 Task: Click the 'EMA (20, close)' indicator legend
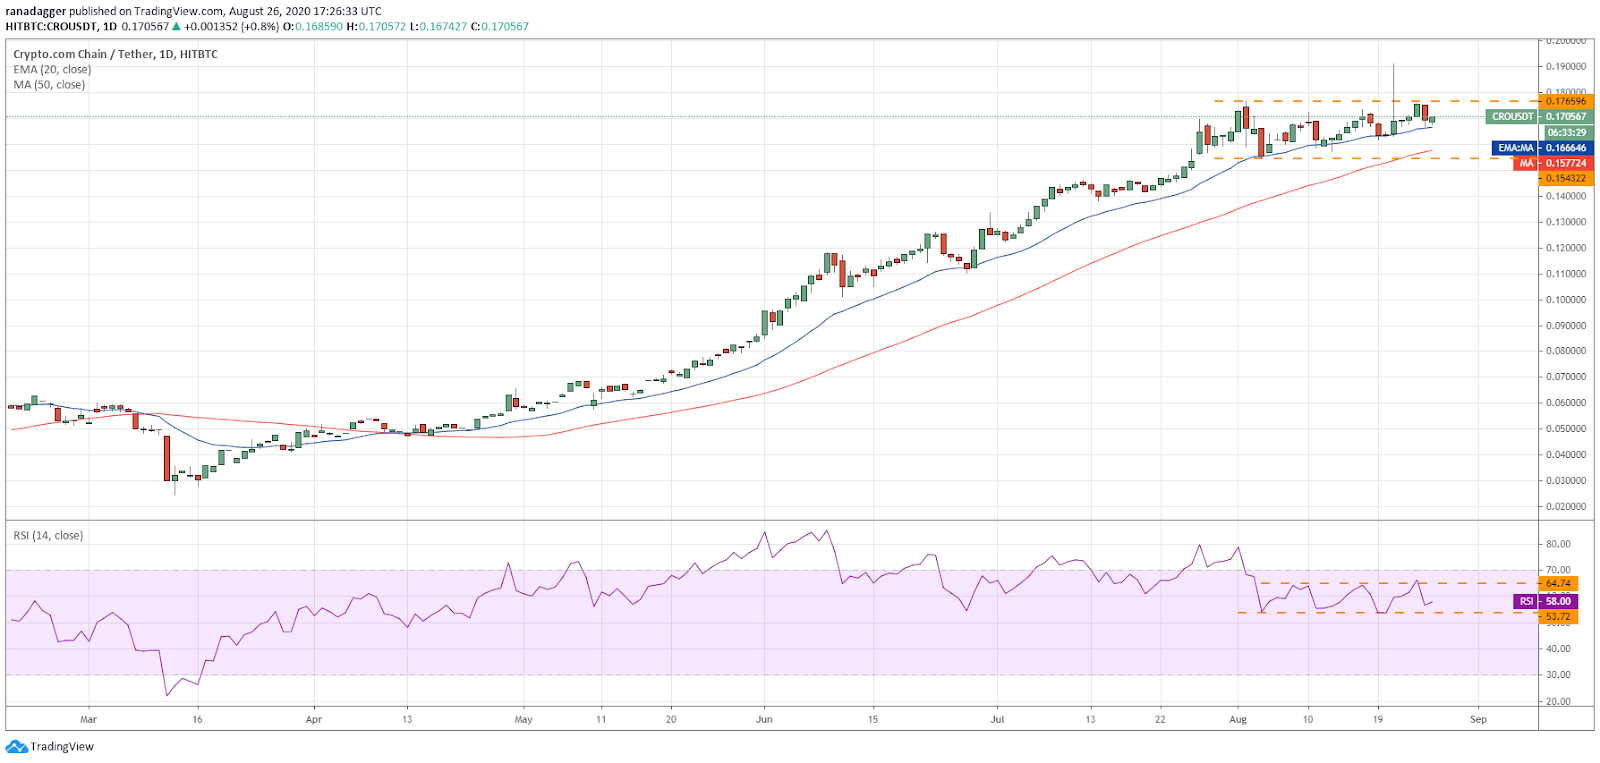click(52, 70)
